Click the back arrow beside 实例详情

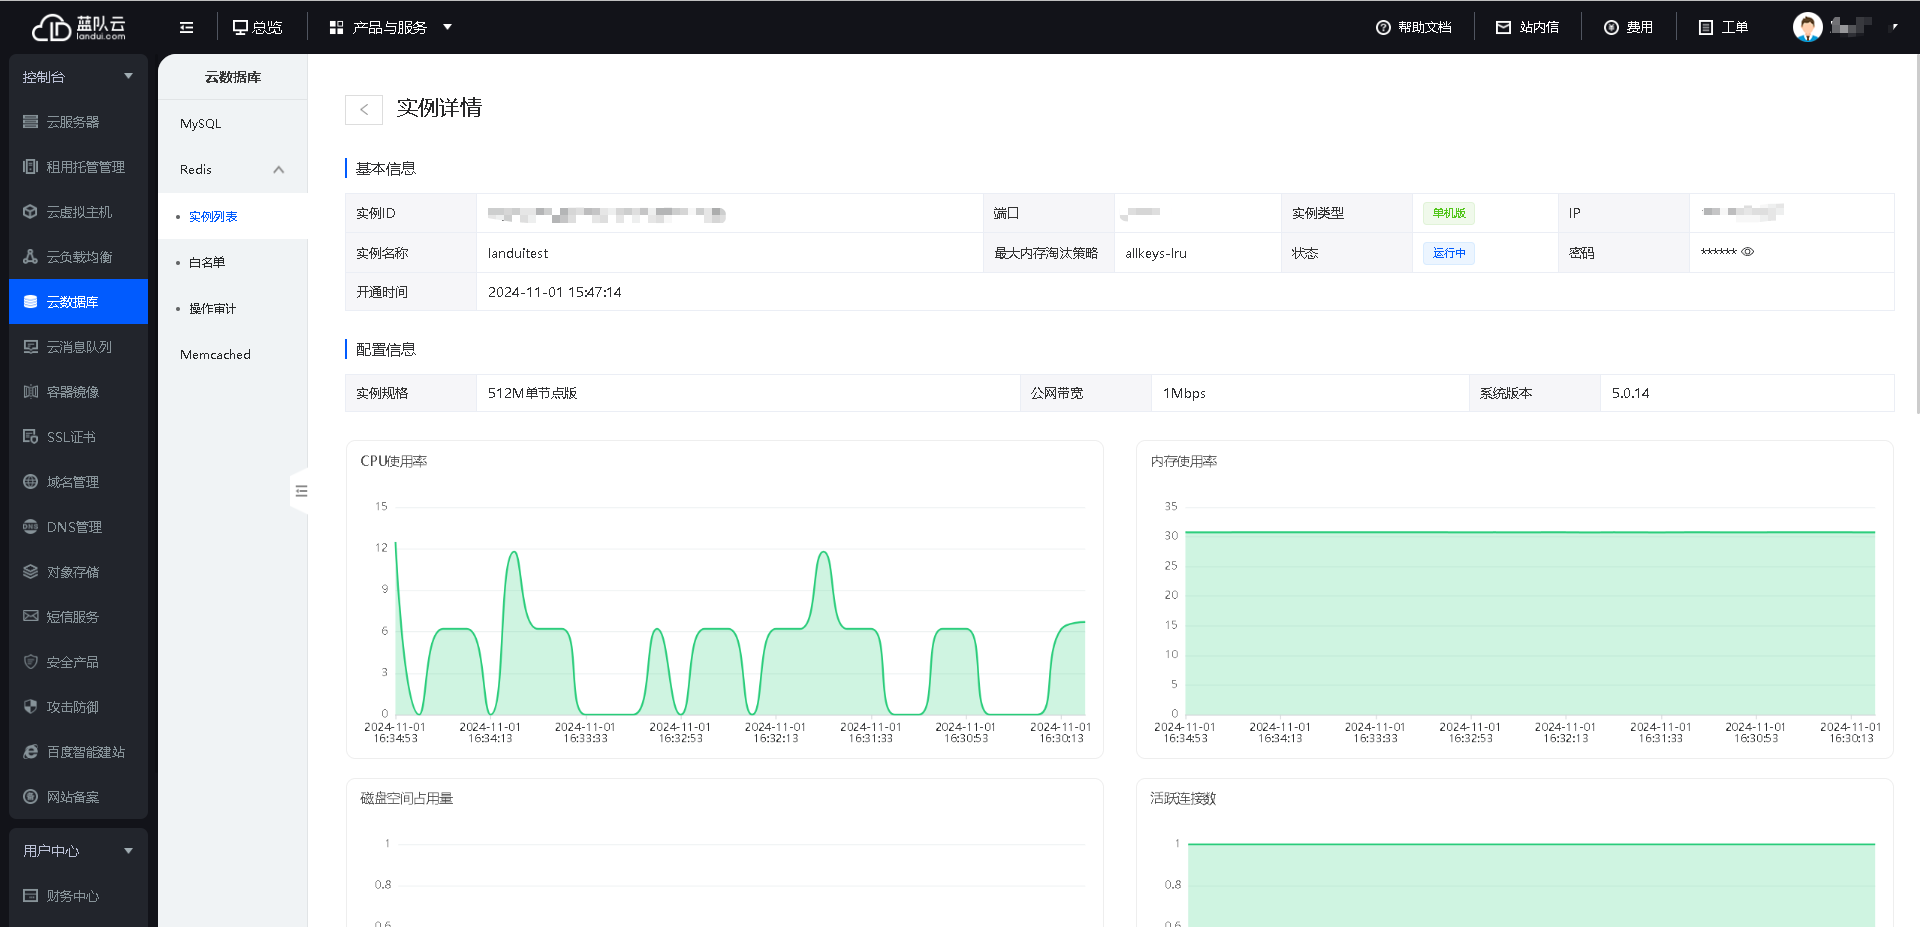363,110
